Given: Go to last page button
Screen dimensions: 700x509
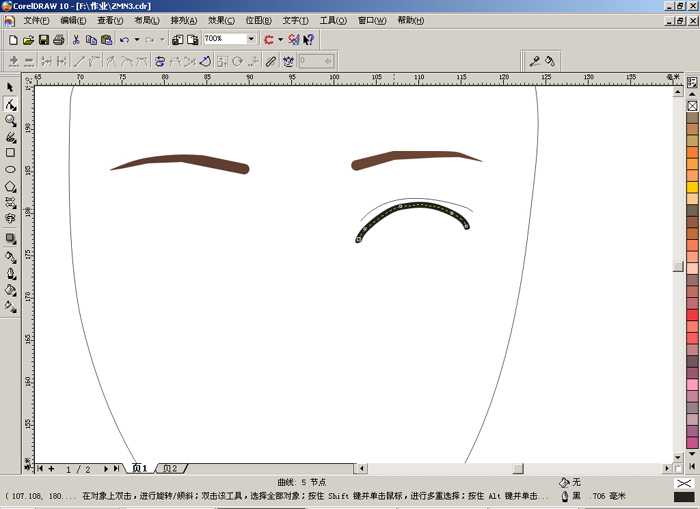Looking at the screenshot, I should tap(117, 469).
